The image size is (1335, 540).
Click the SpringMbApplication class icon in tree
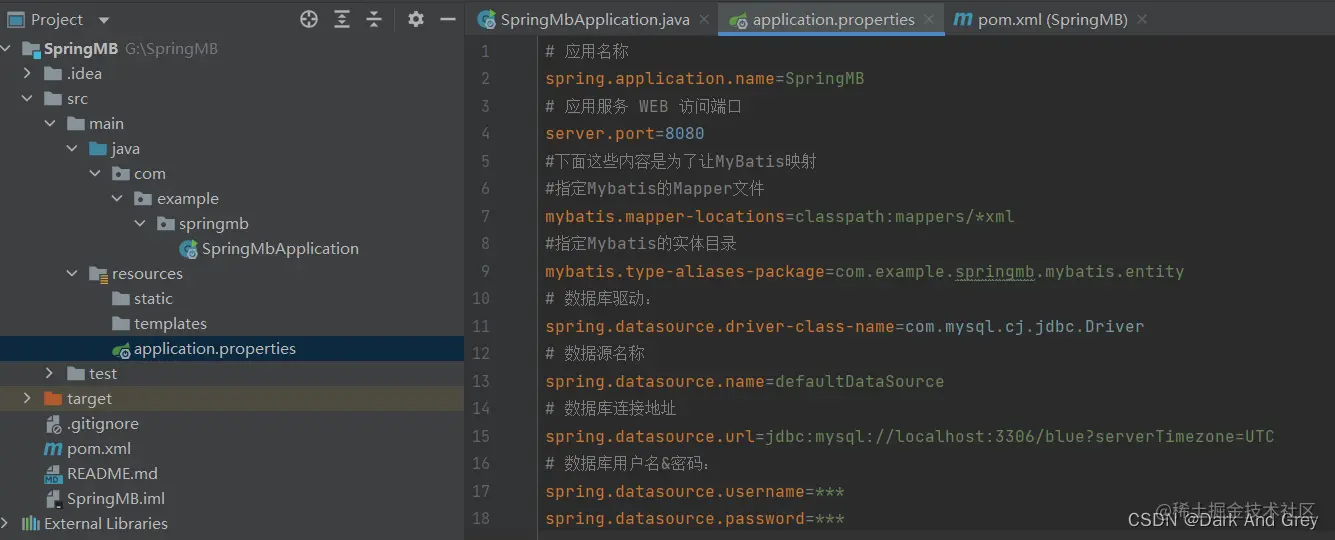(x=188, y=249)
